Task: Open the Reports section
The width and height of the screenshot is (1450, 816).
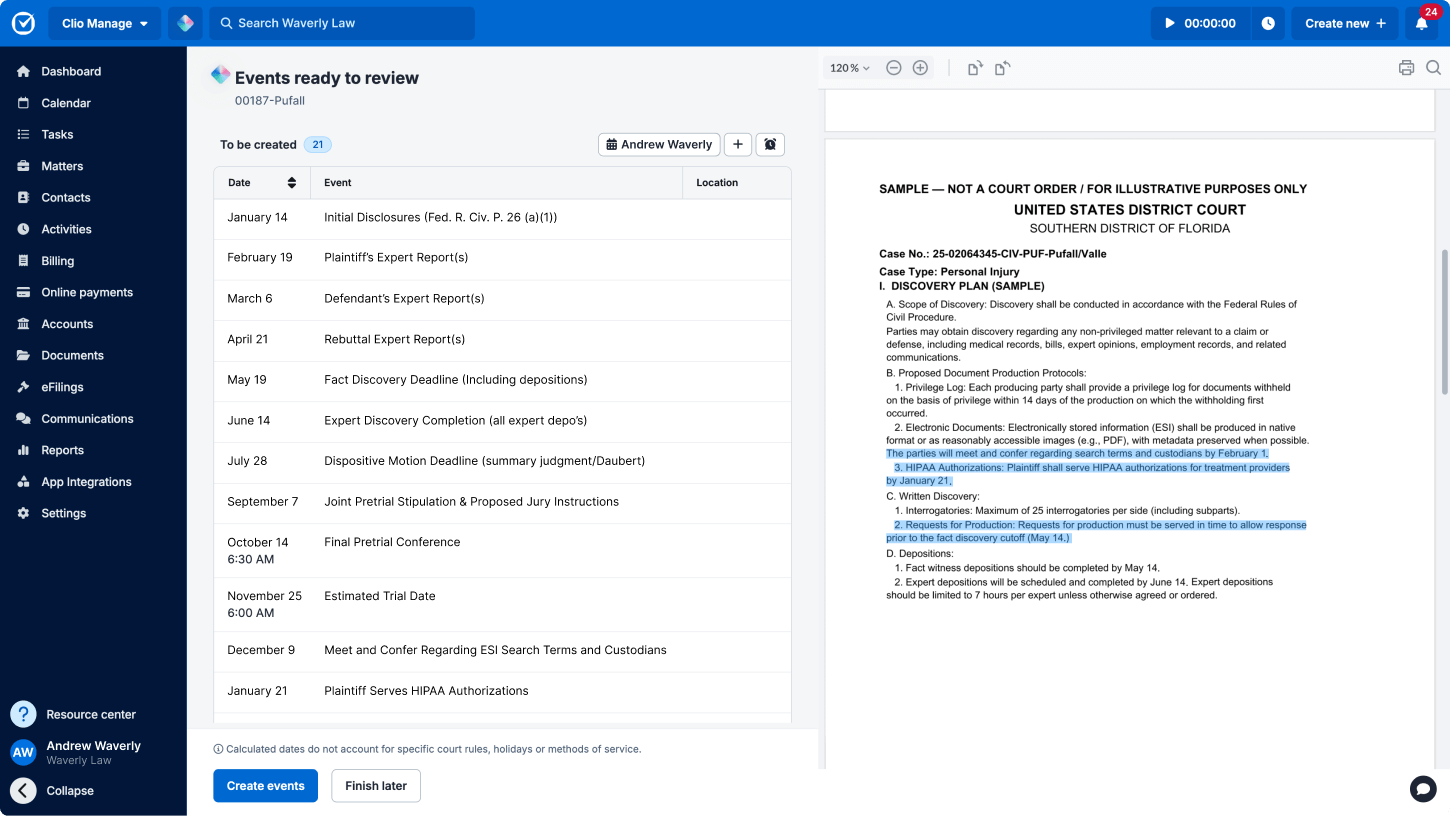Action: (62, 450)
